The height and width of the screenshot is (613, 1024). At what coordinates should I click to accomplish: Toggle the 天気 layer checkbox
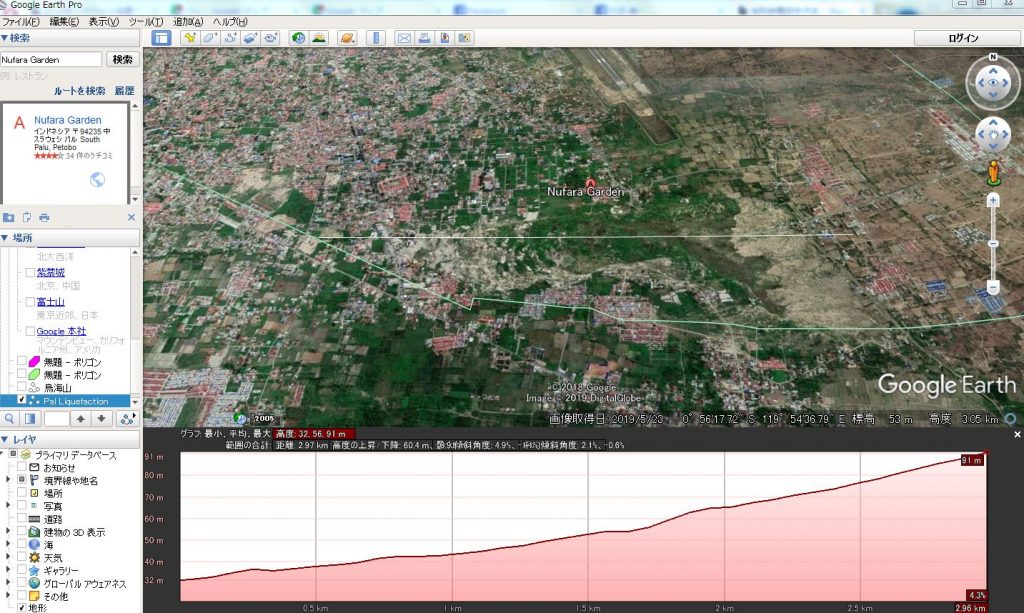[x=22, y=558]
